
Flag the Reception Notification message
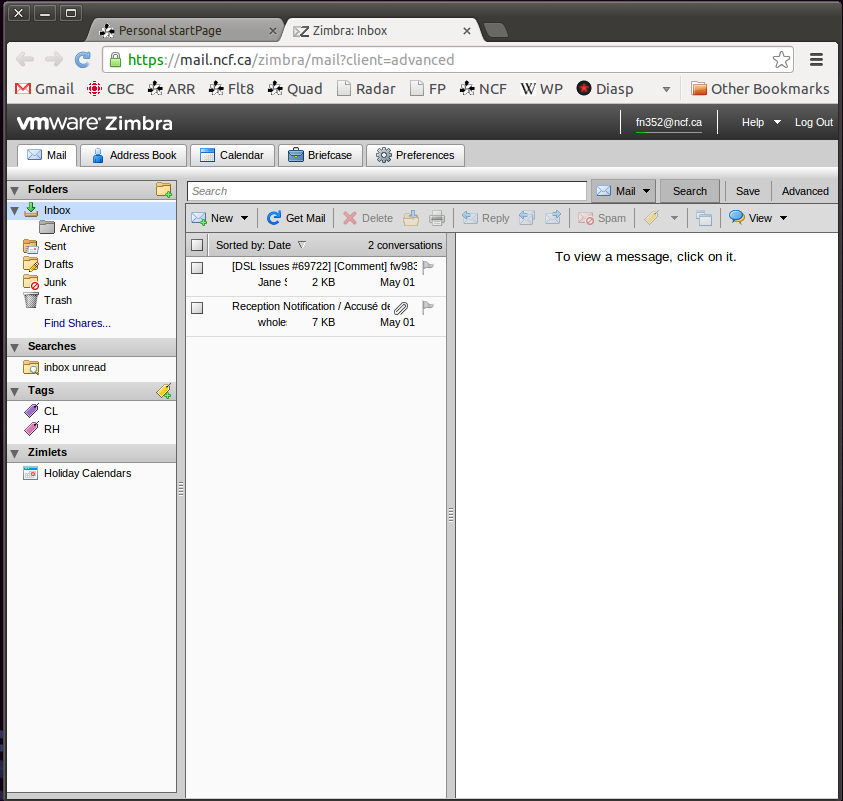[x=428, y=307]
